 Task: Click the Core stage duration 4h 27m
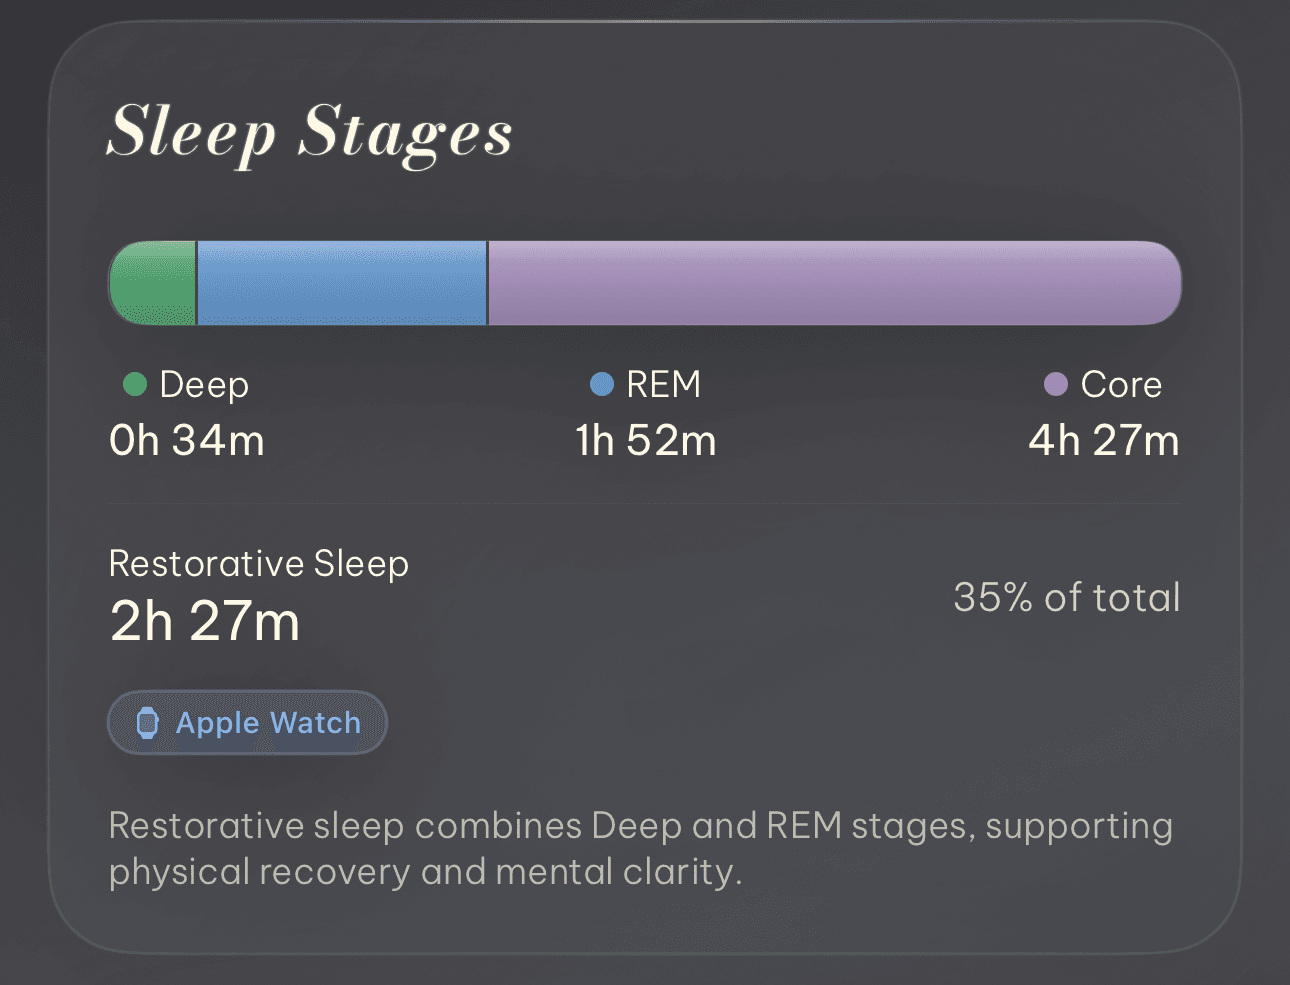pos(1104,439)
